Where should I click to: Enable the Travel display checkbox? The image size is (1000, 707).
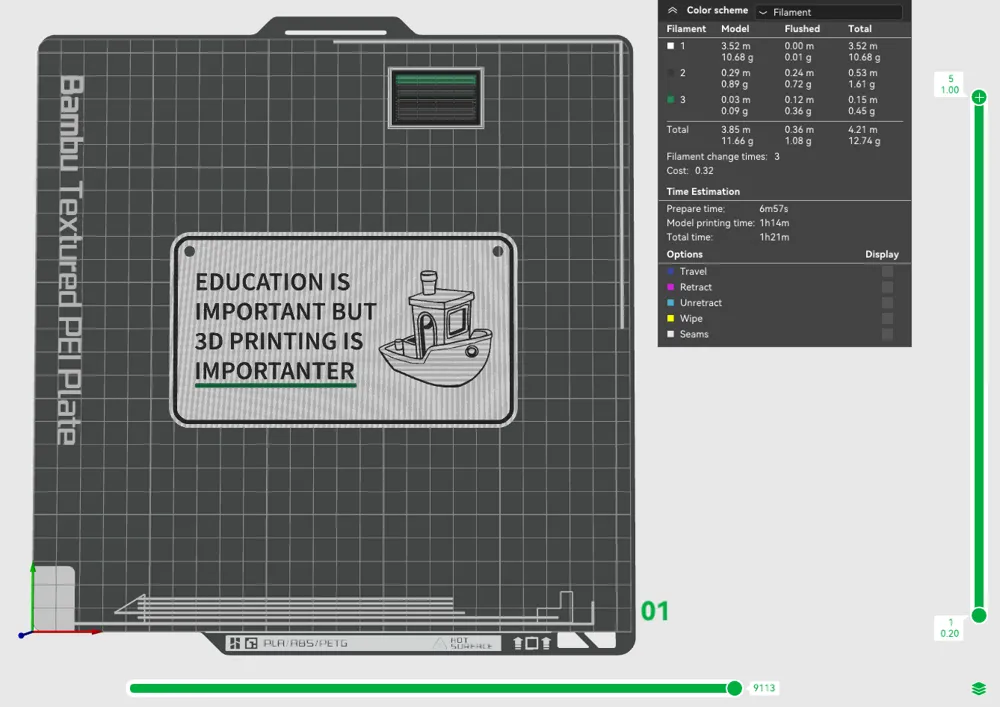click(x=886, y=271)
